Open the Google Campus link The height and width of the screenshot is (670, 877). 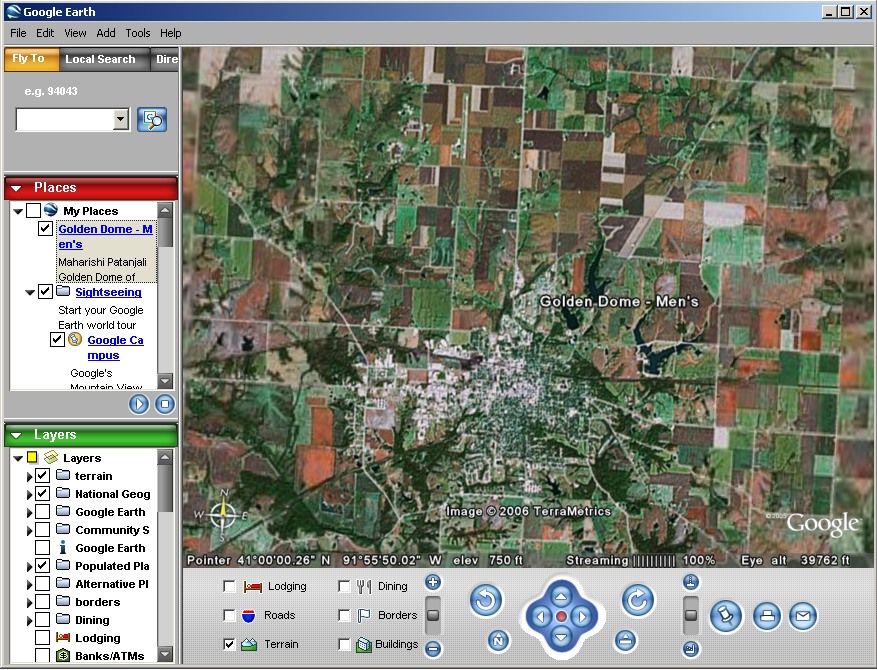[x=115, y=347]
